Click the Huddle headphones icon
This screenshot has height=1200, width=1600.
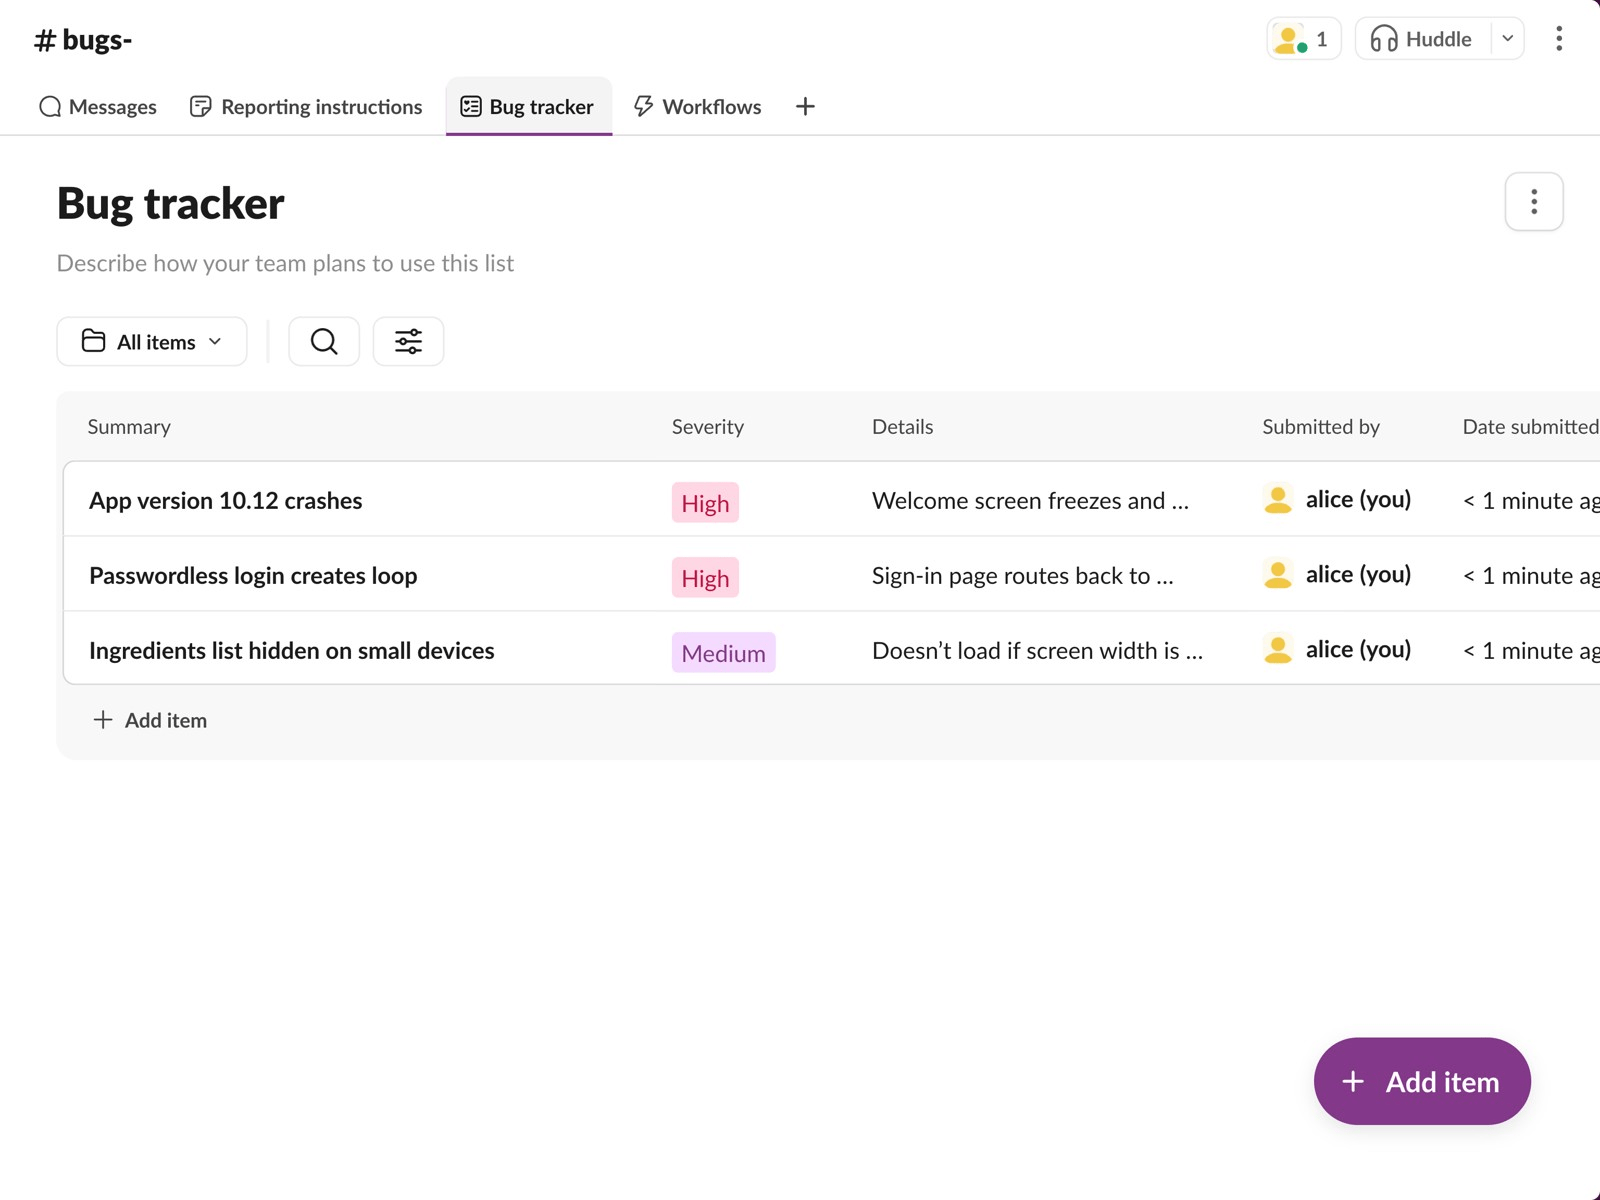point(1385,38)
